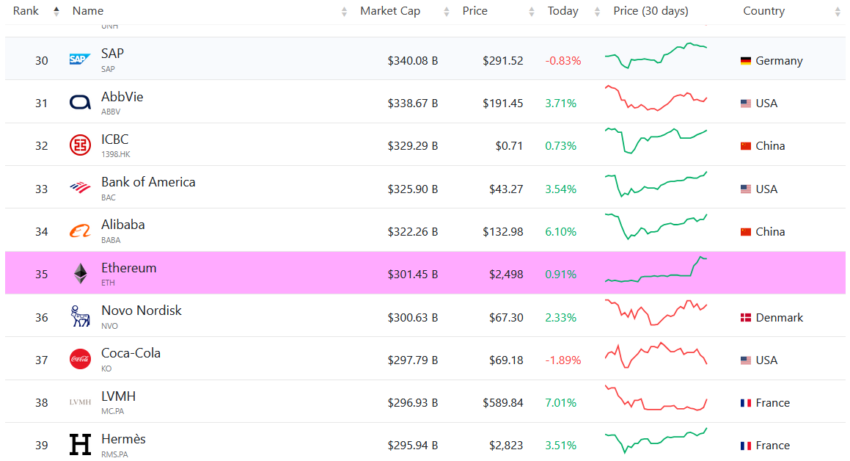Viewport: 850px width, 461px height.
Task: Click the AbbVie logo icon
Action: click(80, 102)
